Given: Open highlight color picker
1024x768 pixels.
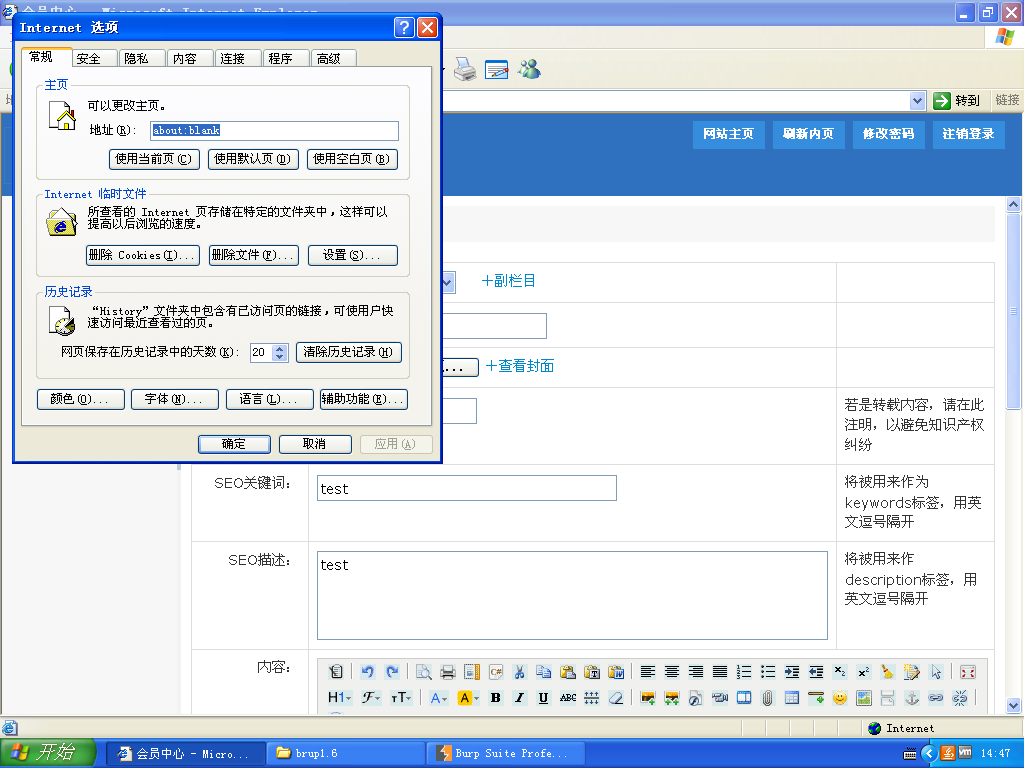Looking at the screenshot, I should tap(468, 698).
